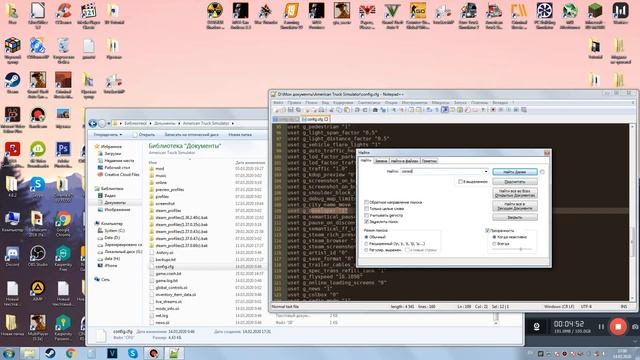Image resolution: width=640 pixels, height=360 pixels.
Task: Open the Google Chrome desktop shortcut
Action: [x=63, y=224]
